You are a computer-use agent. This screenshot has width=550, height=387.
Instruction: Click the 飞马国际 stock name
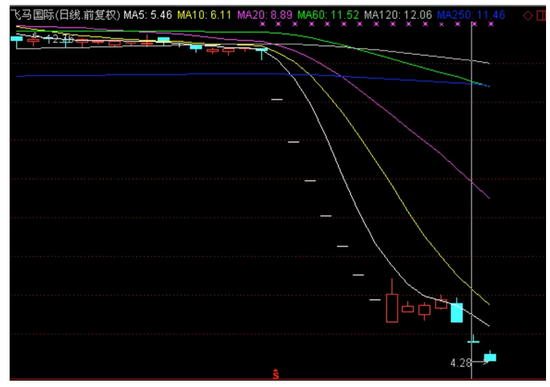pyautogui.click(x=33, y=15)
